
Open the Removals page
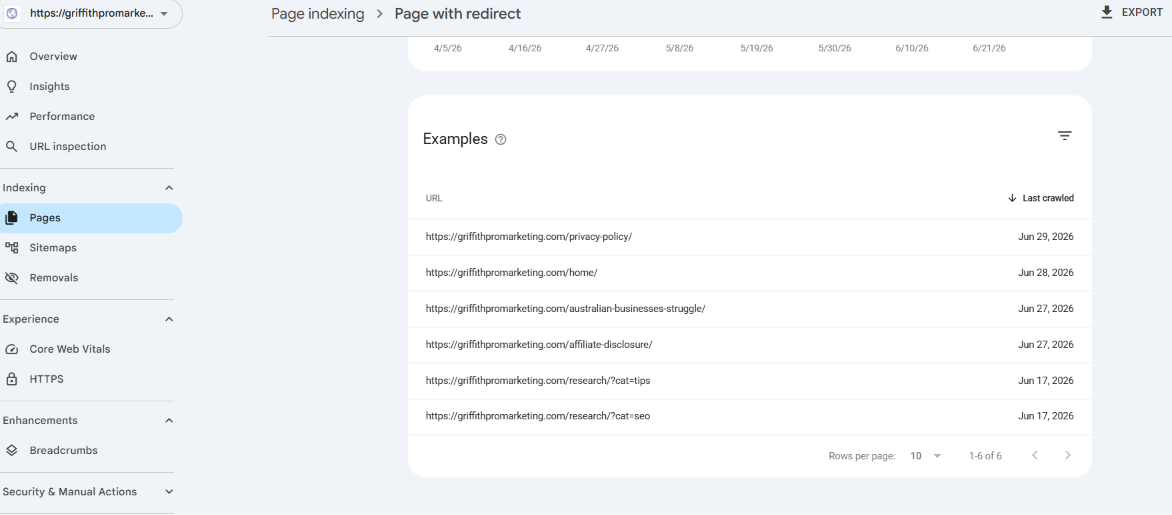(54, 278)
